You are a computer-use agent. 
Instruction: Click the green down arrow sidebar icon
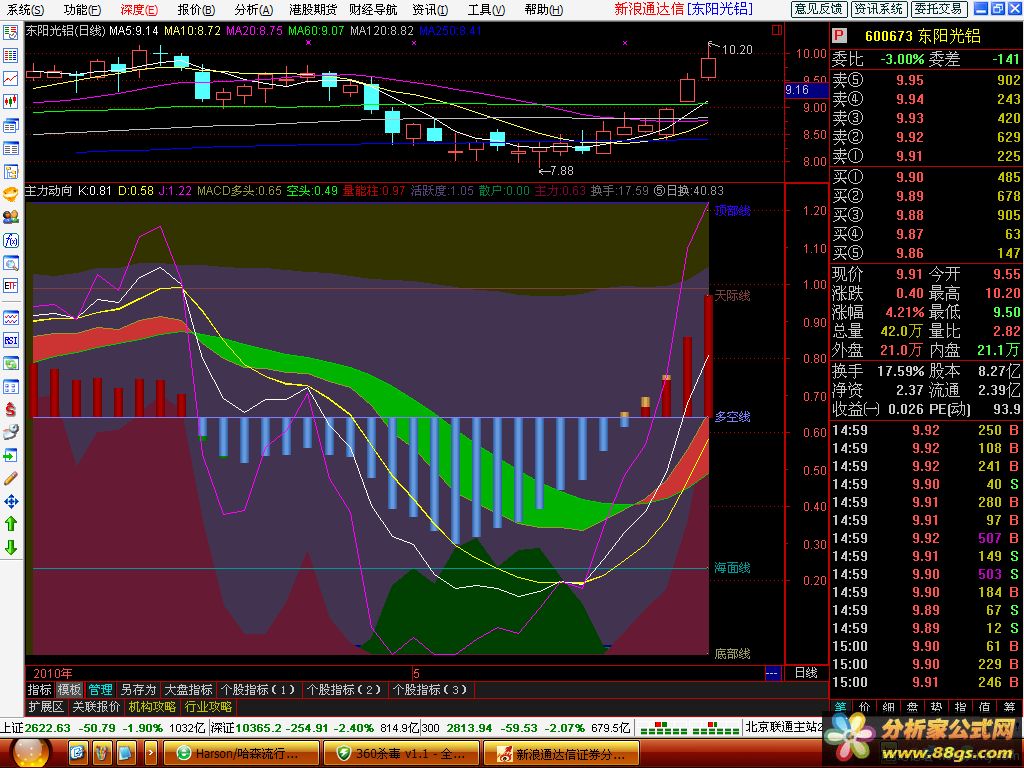[x=10, y=547]
